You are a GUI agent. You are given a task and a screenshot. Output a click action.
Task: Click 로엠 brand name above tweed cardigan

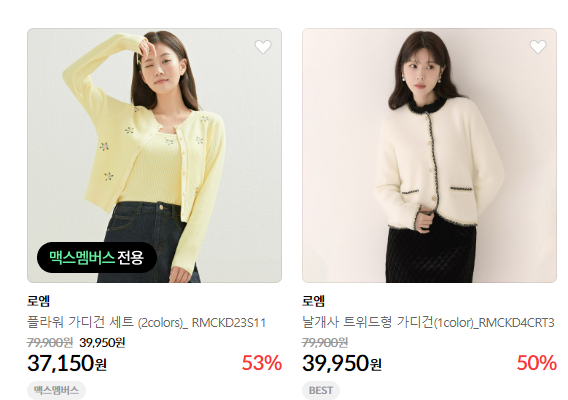[313, 301]
